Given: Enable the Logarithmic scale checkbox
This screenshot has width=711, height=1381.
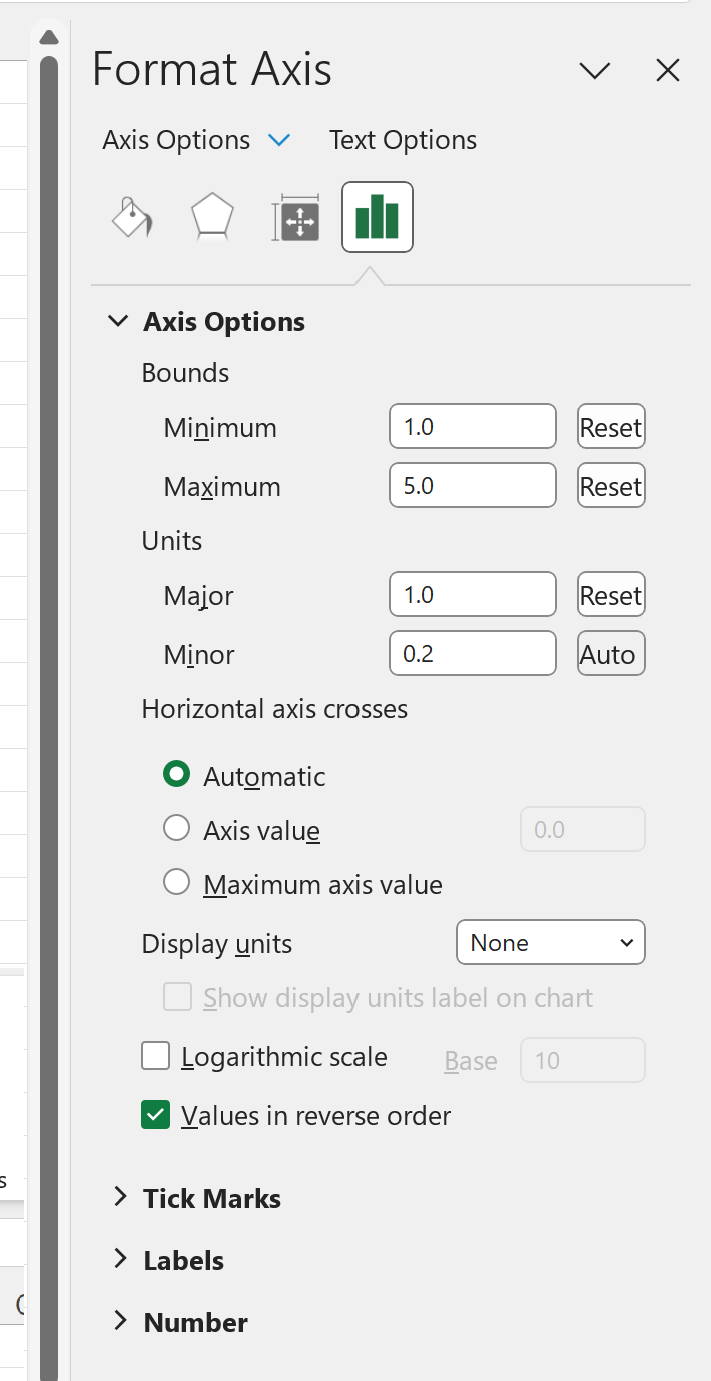Looking at the screenshot, I should click(156, 1056).
